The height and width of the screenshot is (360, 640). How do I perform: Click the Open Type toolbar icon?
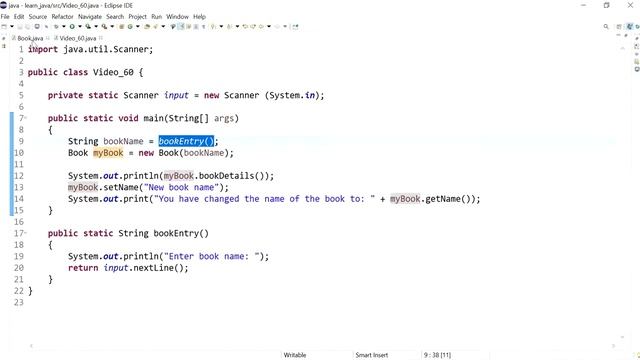pyautogui.click(x=147, y=27)
